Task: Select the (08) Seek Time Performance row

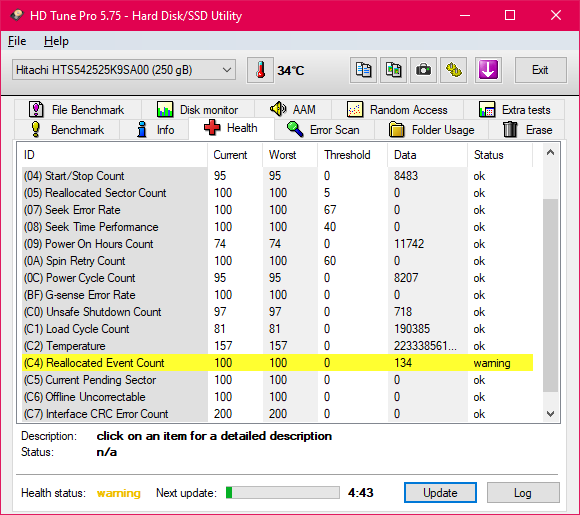Action: click(277, 227)
